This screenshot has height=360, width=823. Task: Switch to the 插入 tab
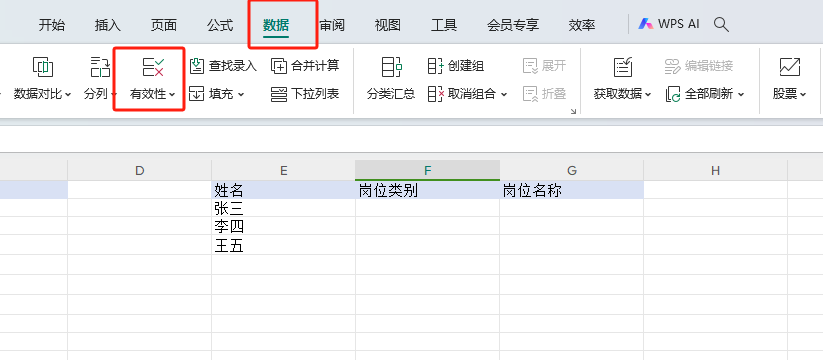(x=108, y=25)
